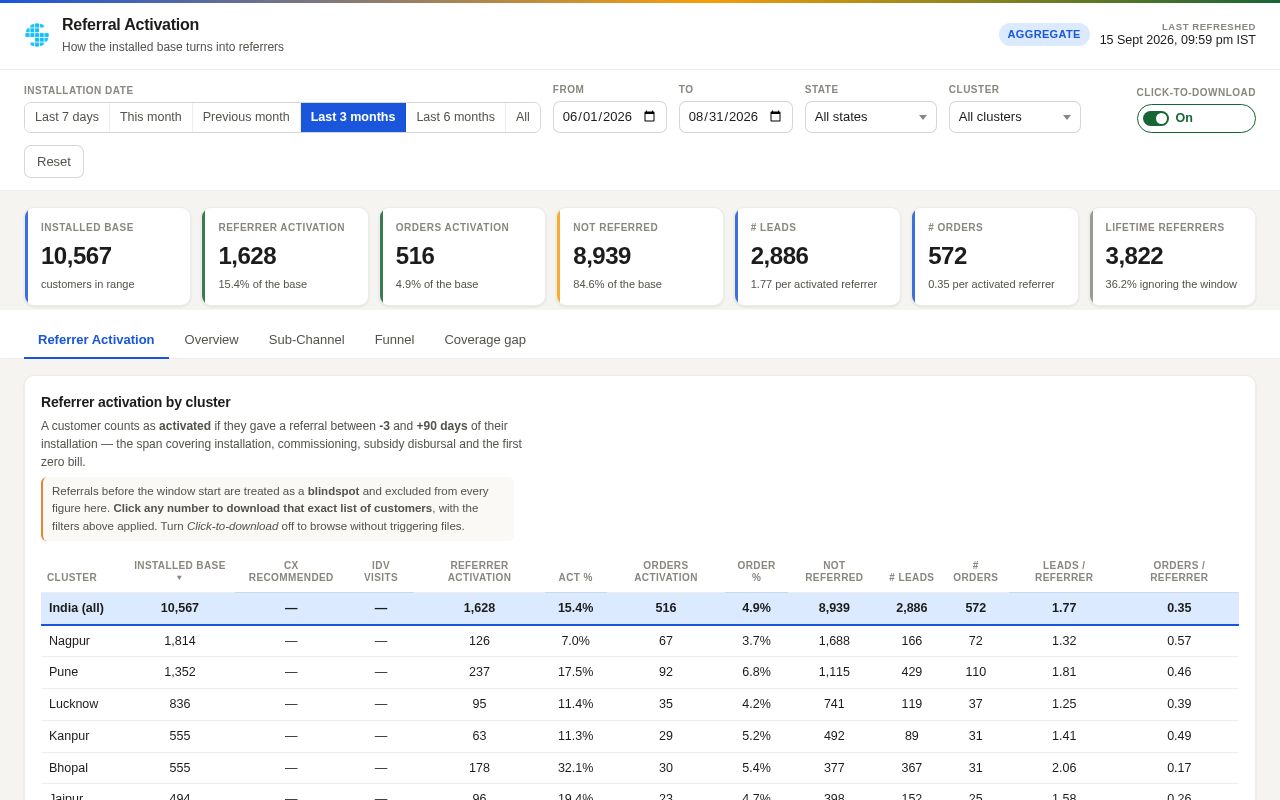The image size is (1280, 800).
Task: Click Bhopal leads per referrer 2.06
Action: (1064, 768)
